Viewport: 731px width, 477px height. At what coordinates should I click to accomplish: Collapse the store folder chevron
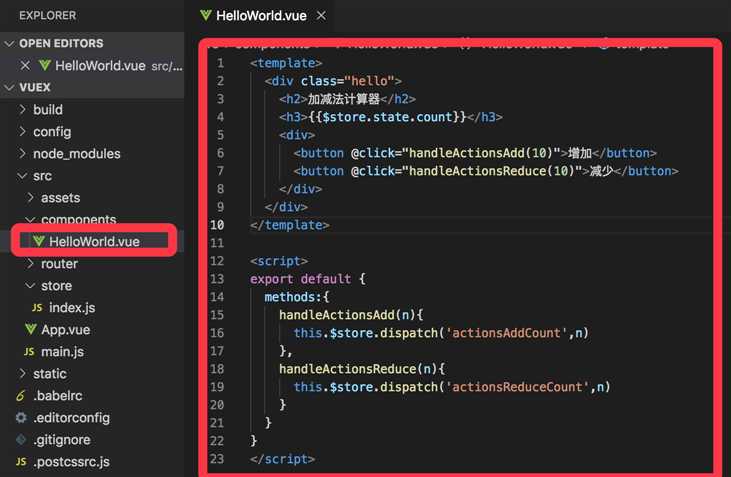pyautogui.click(x=30, y=285)
